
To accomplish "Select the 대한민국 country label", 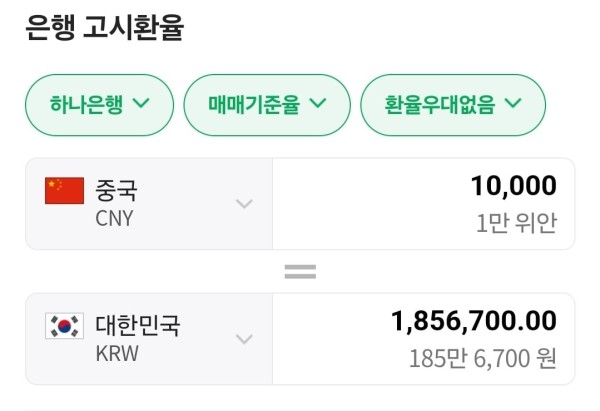I will [137, 325].
